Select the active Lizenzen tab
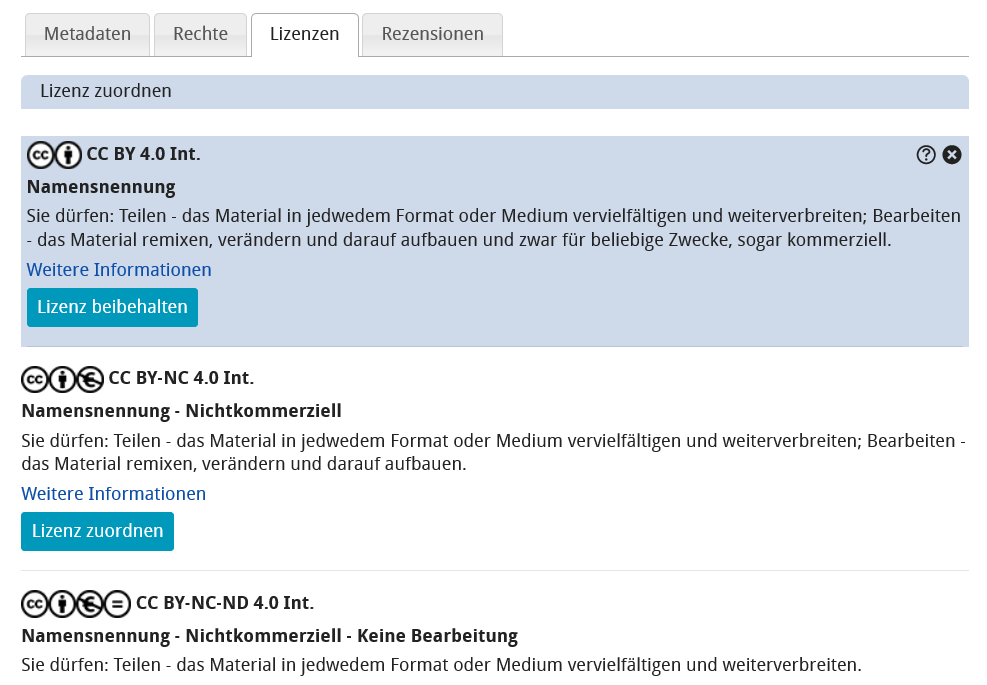The width and height of the screenshot is (987, 685). pos(304,33)
